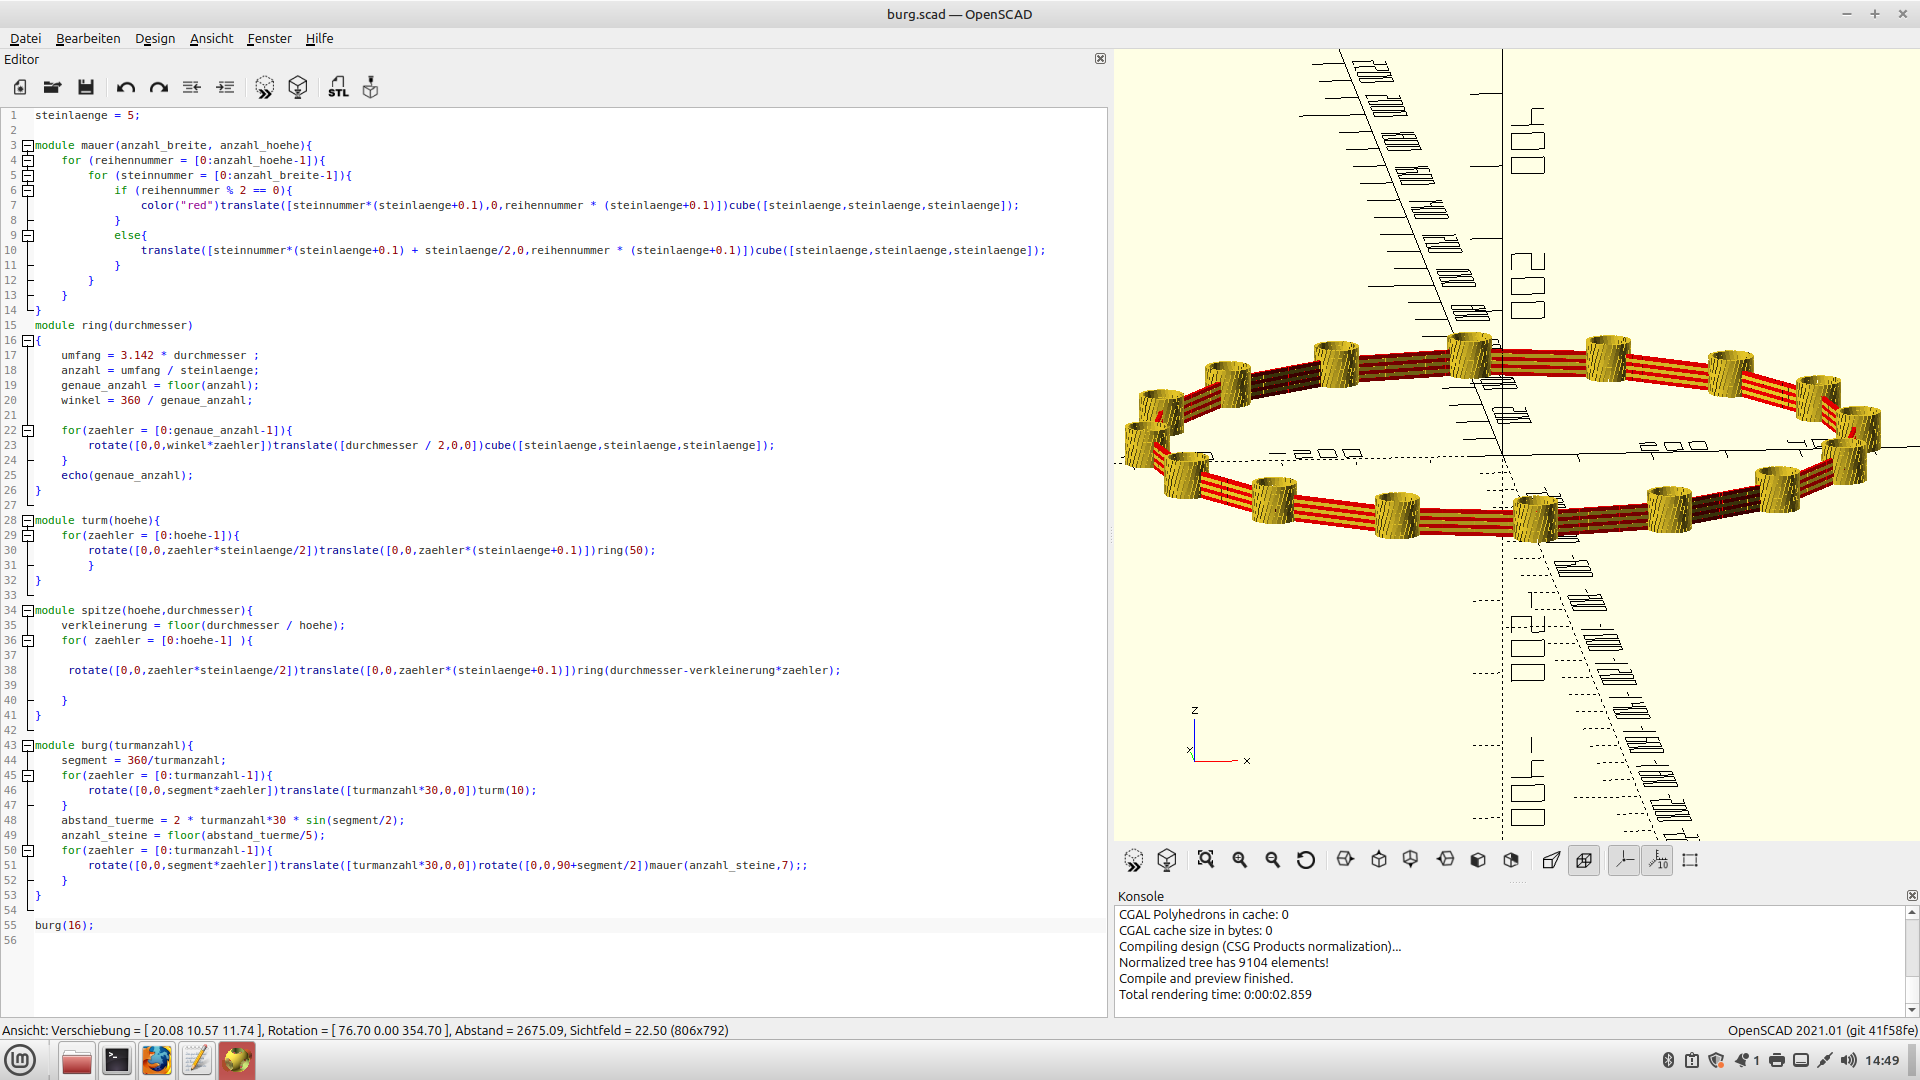Collapse the module mauer code fold

click(x=28, y=146)
